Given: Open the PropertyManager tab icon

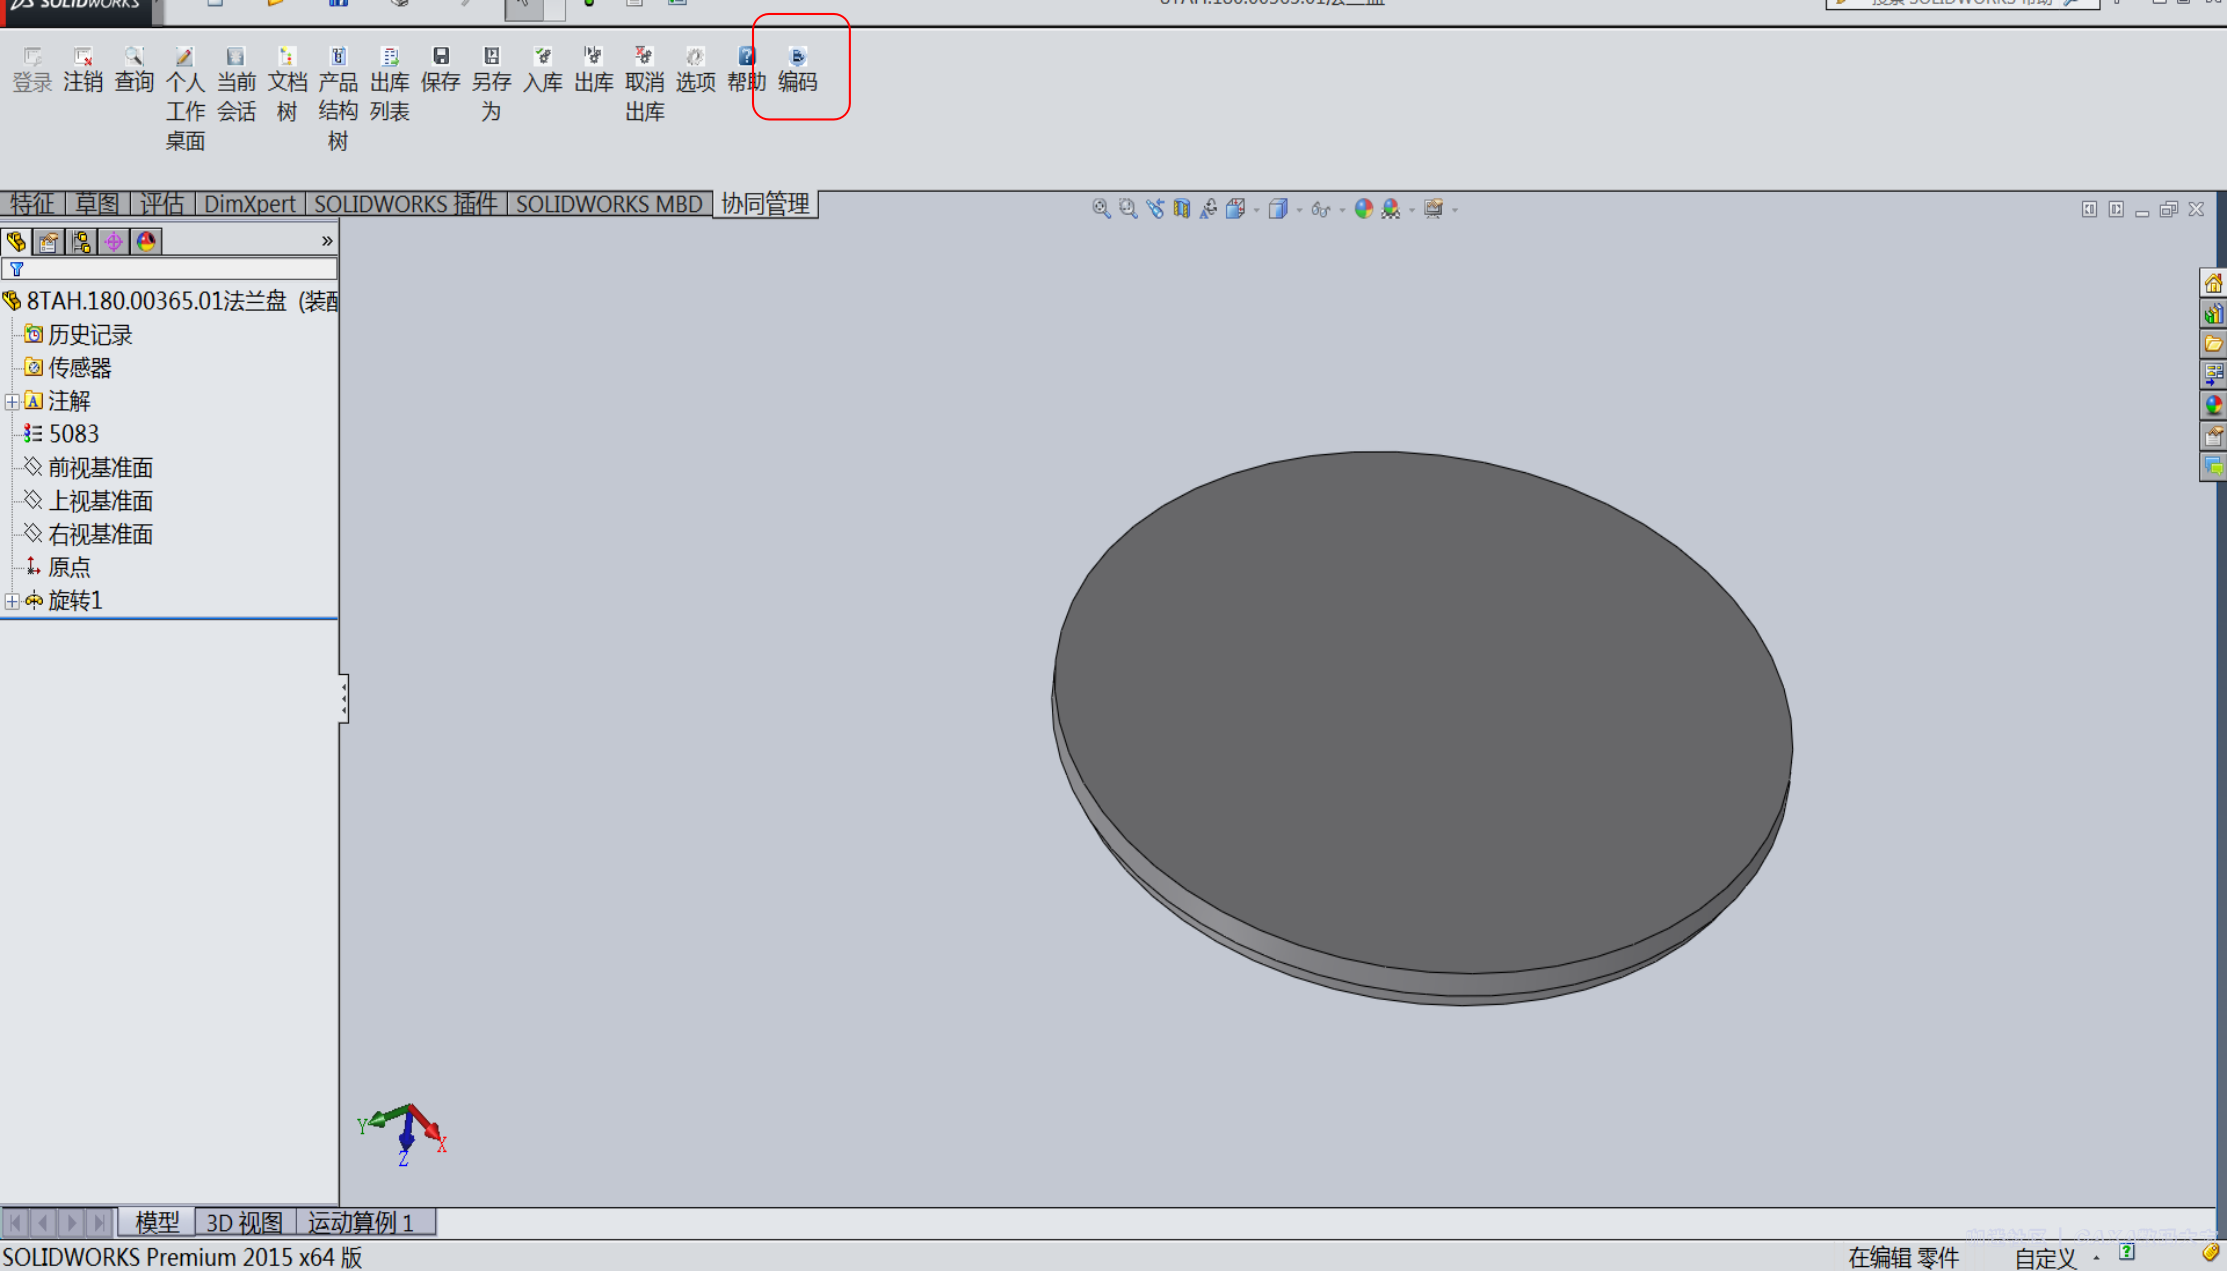Looking at the screenshot, I should [x=49, y=241].
